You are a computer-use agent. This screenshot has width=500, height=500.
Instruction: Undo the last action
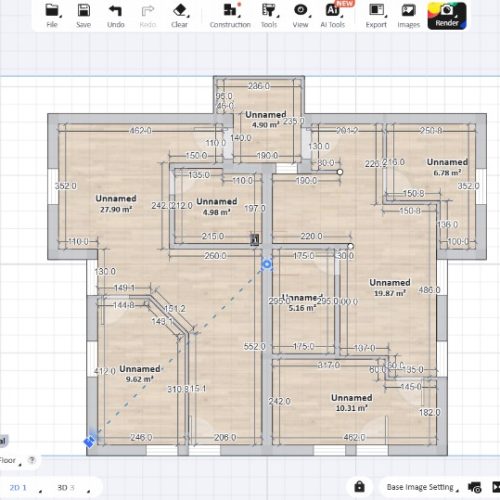click(116, 16)
